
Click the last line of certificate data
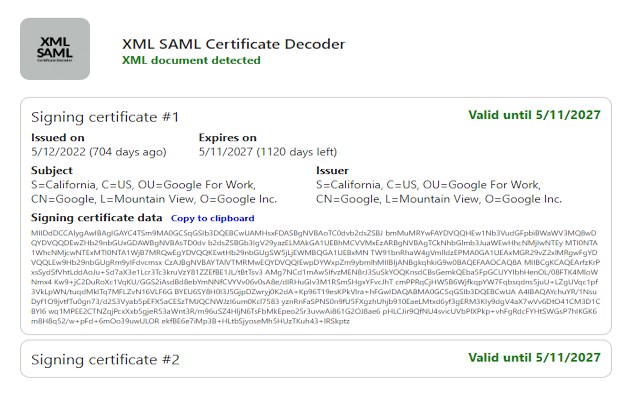[190, 321]
